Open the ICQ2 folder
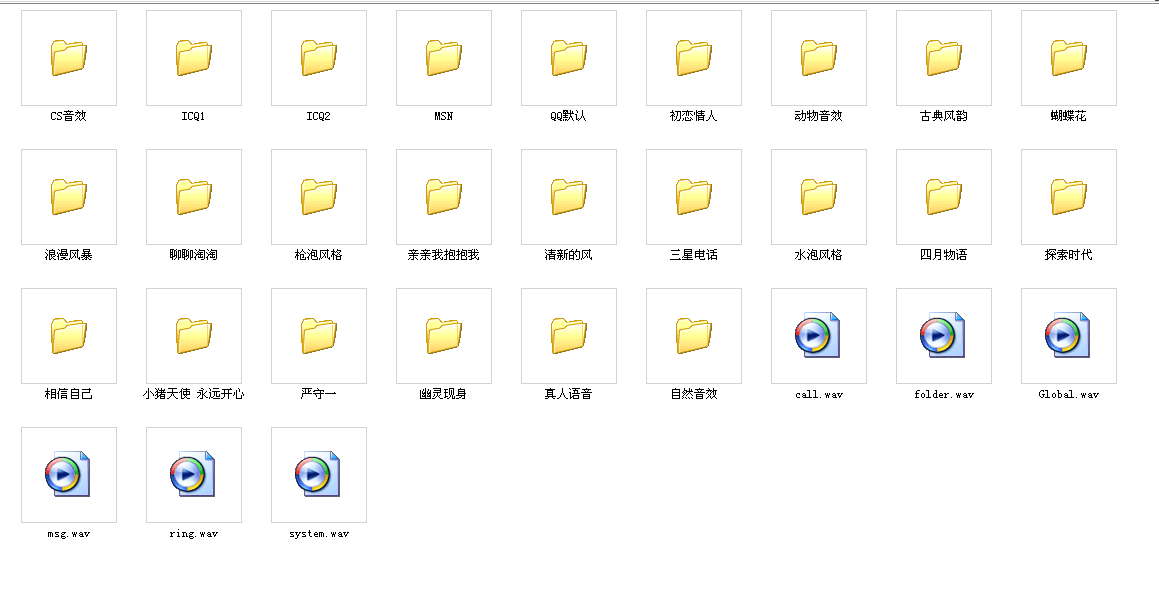 click(x=317, y=58)
